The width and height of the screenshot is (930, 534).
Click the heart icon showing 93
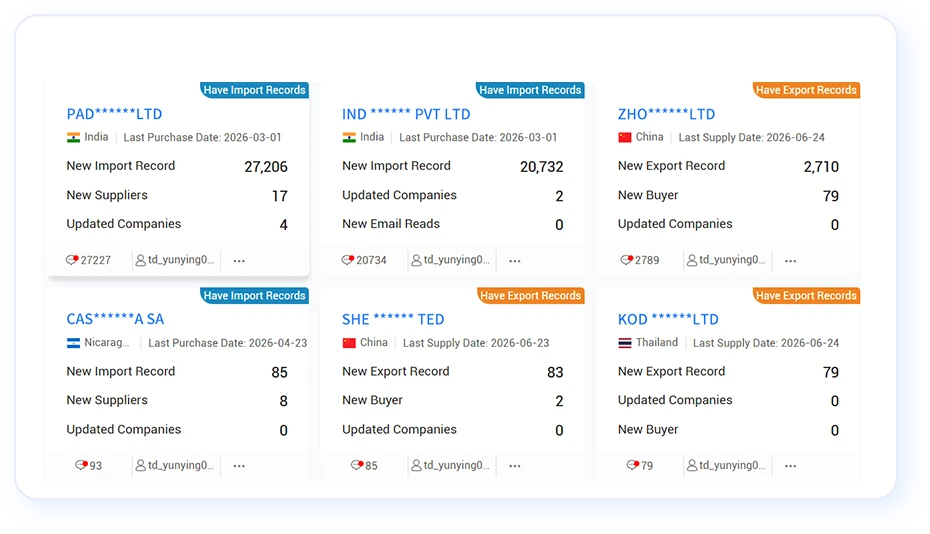click(x=81, y=465)
